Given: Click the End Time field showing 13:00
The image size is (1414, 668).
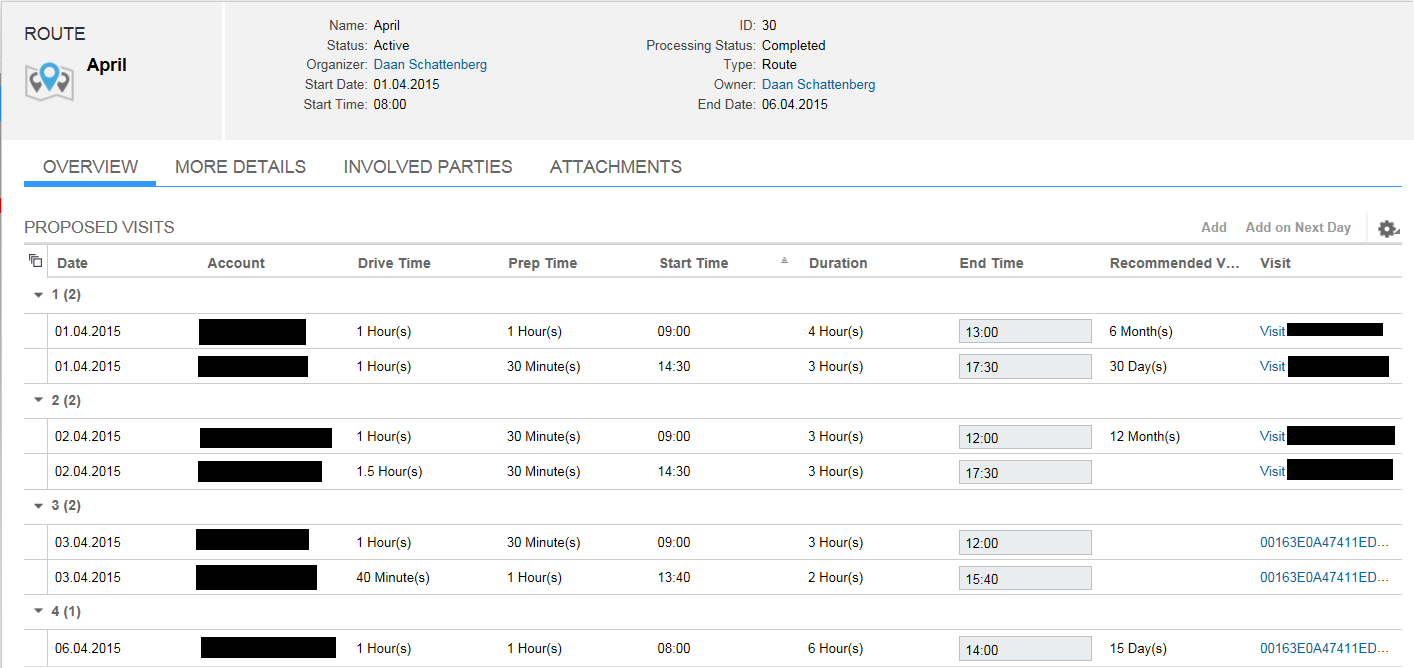Looking at the screenshot, I should click(x=1024, y=330).
